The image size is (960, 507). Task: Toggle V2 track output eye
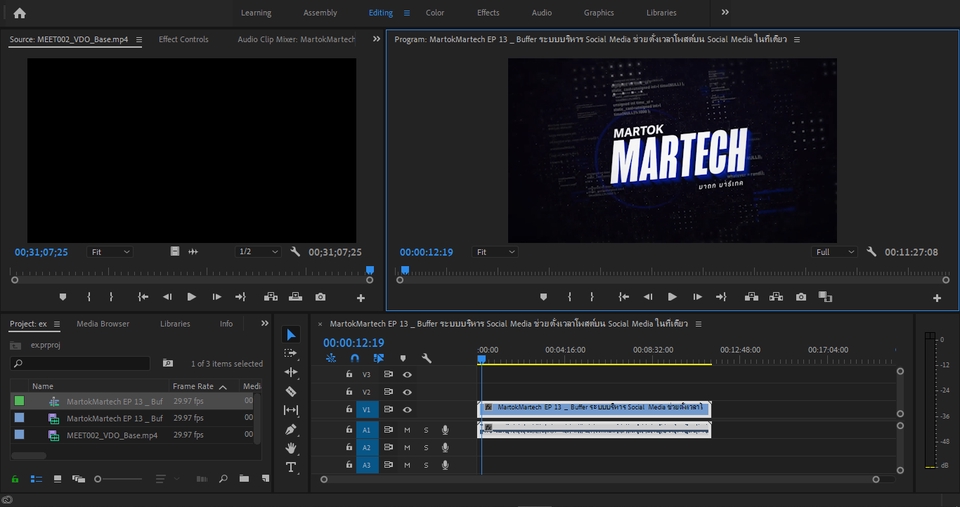[x=407, y=392]
